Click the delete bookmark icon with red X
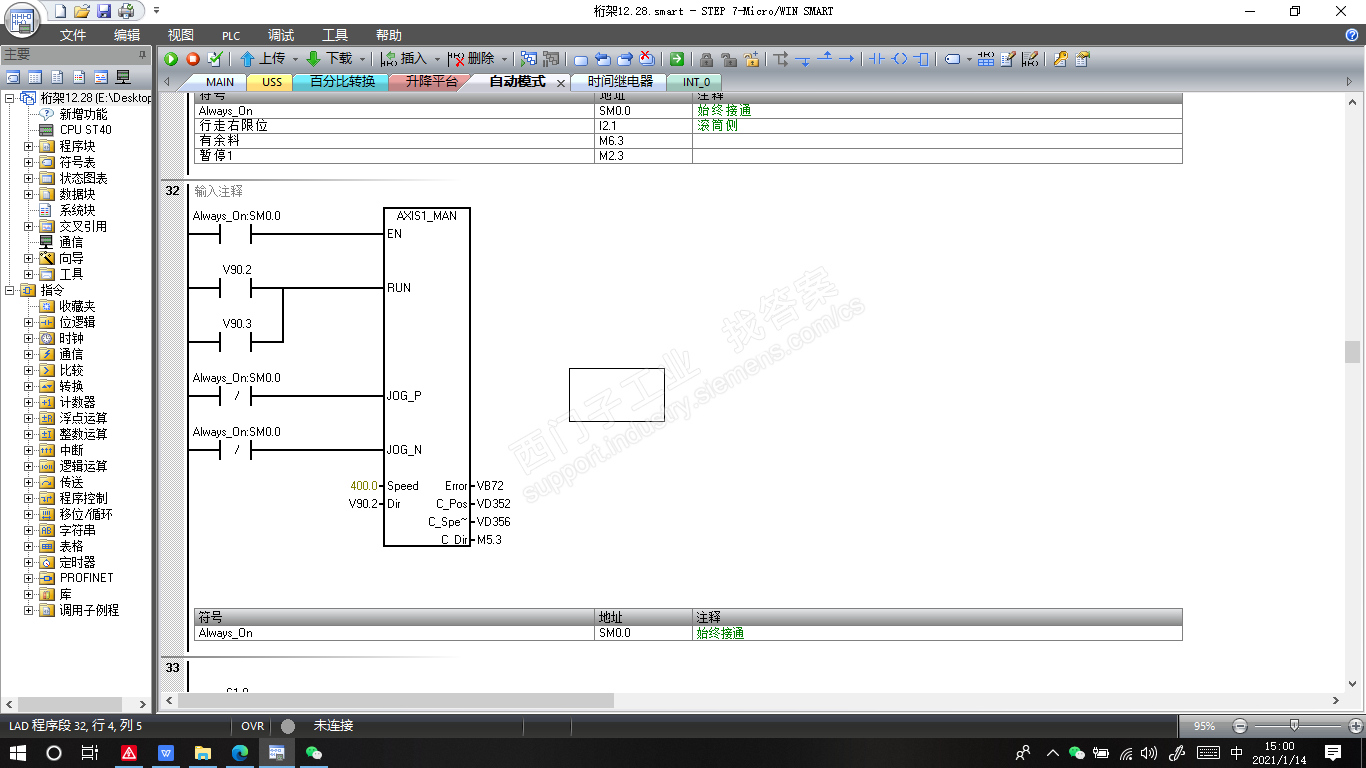1366x768 pixels. (x=647, y=59)
